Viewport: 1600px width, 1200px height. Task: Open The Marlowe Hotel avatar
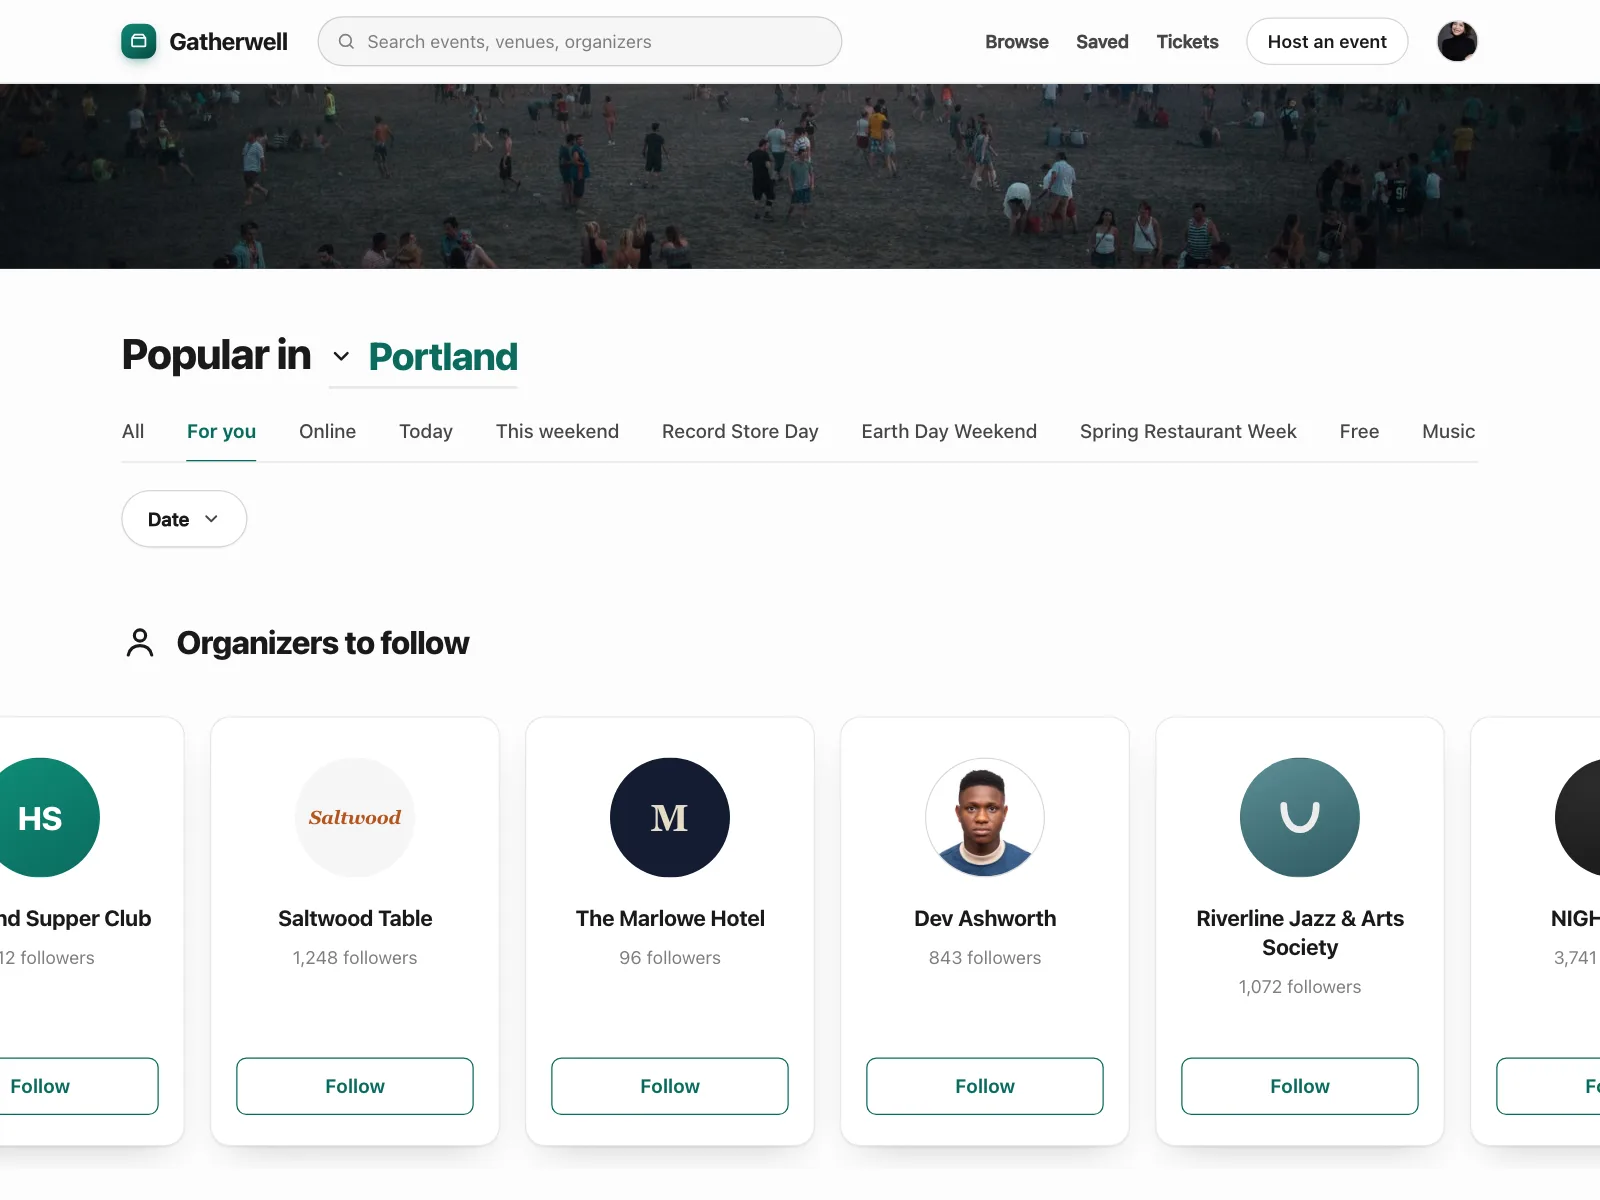(x=670, y=817)
